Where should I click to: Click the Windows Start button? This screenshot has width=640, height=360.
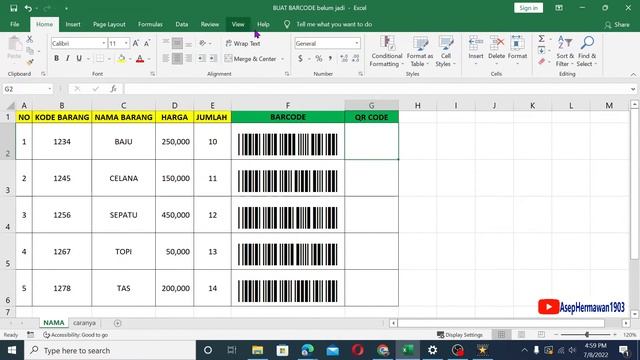[x=12, y=350]
